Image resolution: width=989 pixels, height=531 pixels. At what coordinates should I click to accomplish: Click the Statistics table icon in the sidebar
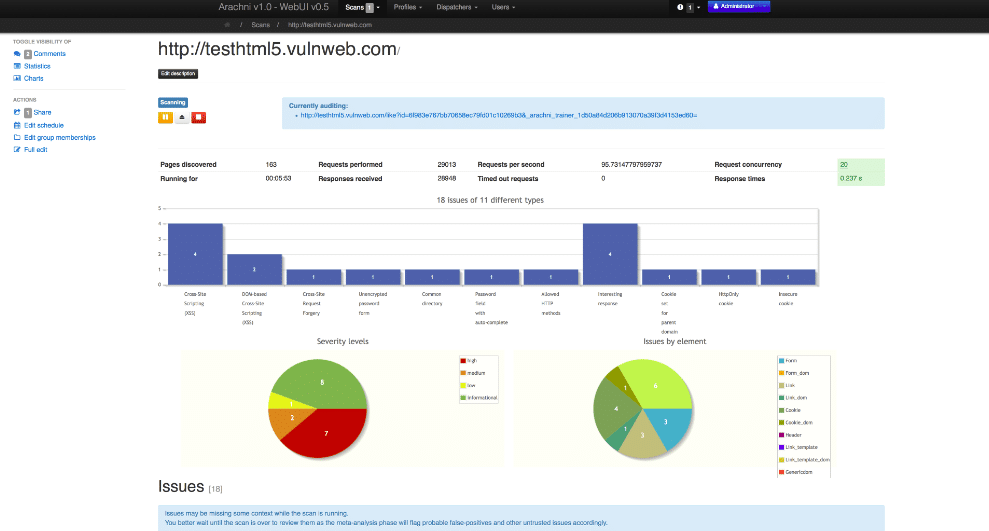pos(17,66)
